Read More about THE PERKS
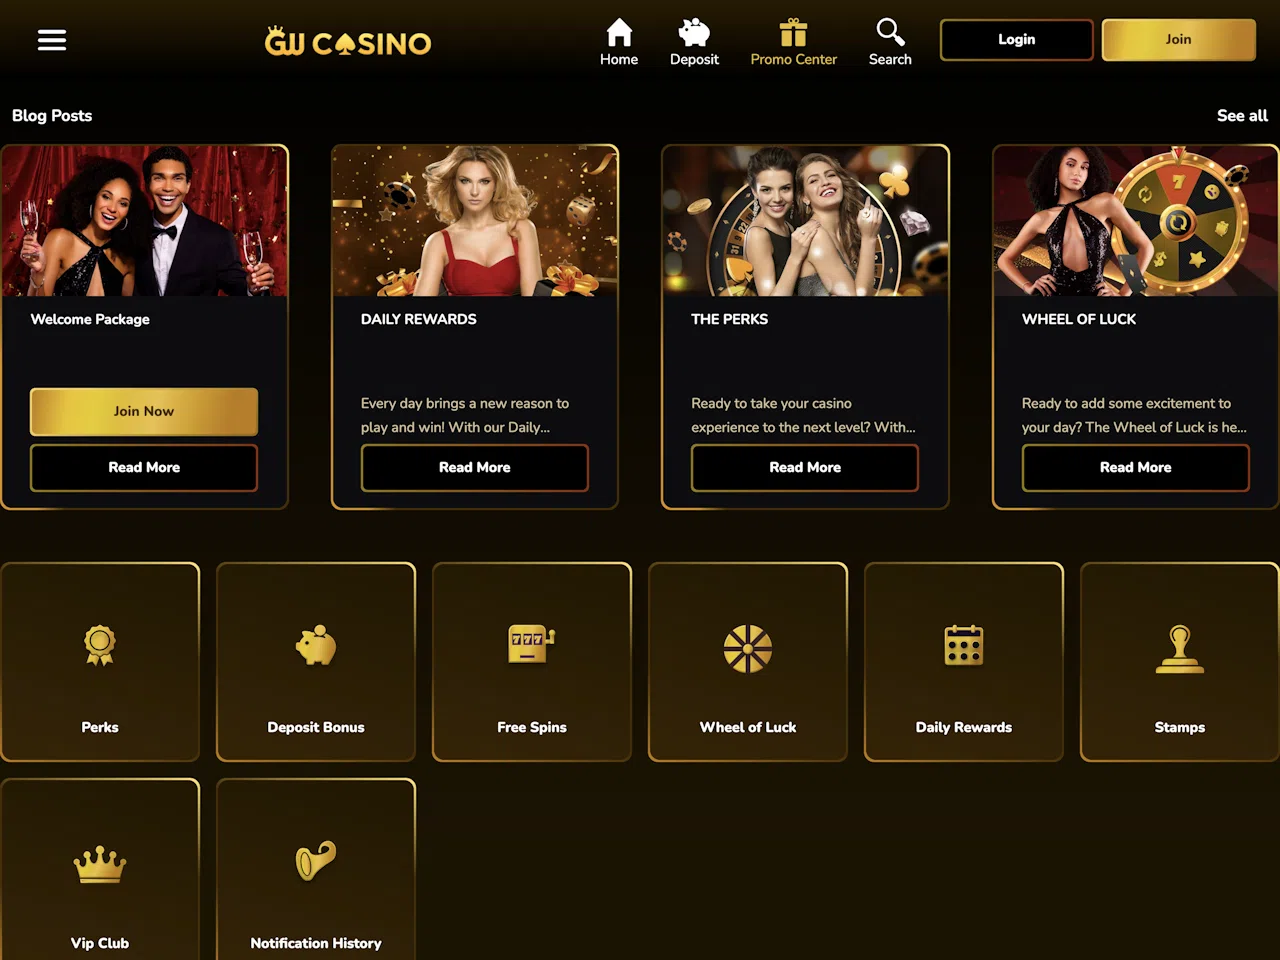This screenshot has height=960, width=1280. [x=805, y=468]
